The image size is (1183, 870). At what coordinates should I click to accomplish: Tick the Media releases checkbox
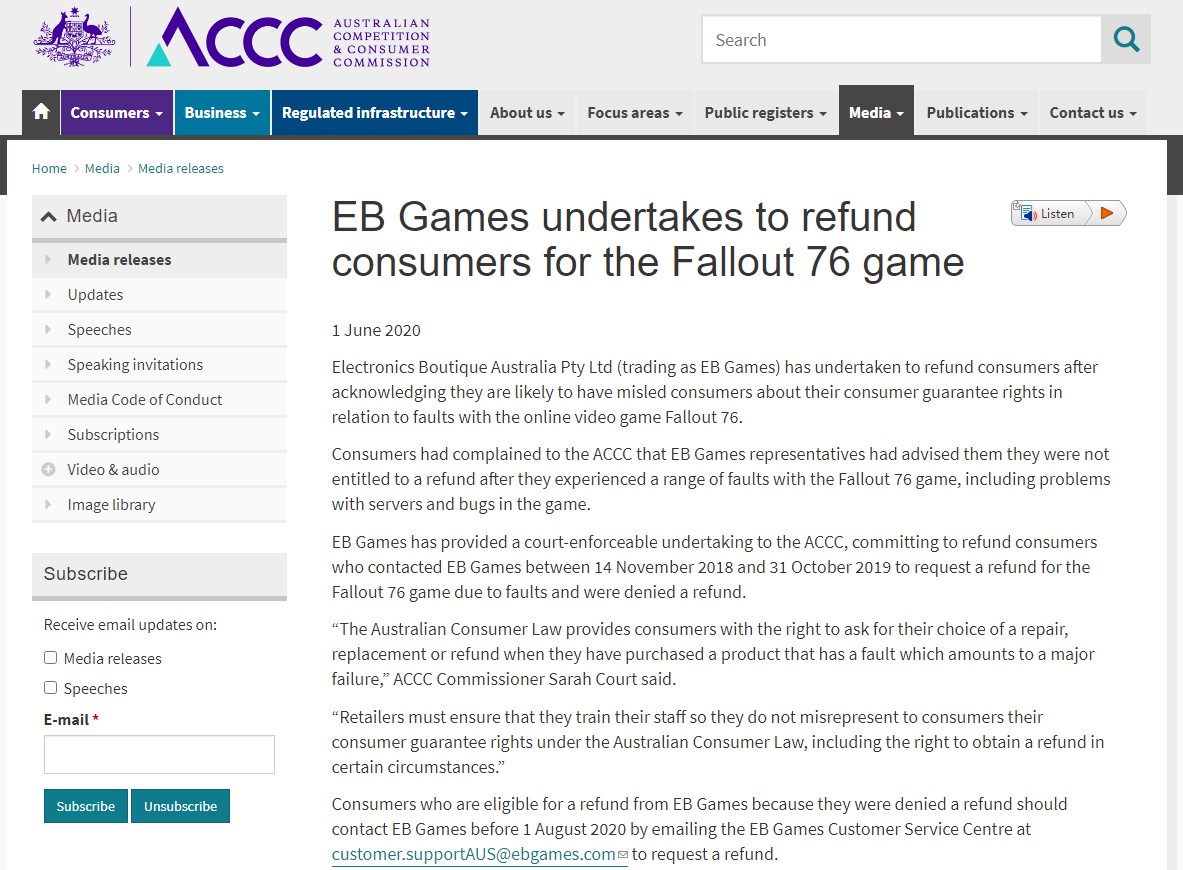pos(51,658)
